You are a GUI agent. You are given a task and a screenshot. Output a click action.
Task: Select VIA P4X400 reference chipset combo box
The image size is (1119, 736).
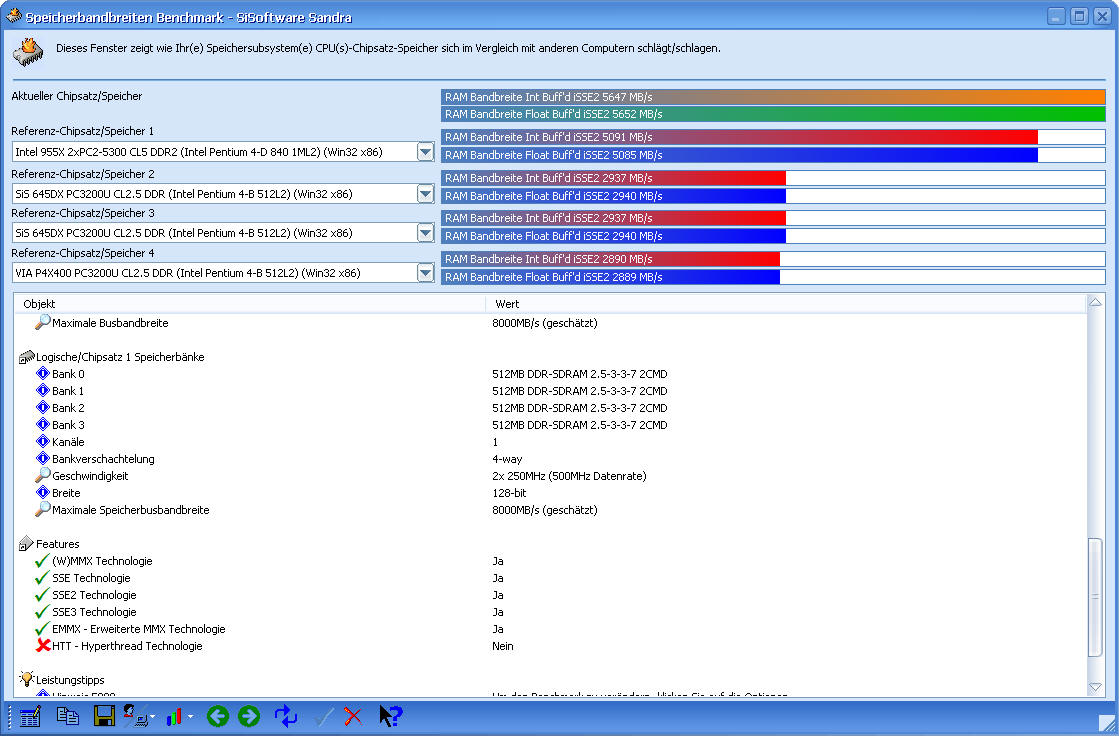coord(223,273)
